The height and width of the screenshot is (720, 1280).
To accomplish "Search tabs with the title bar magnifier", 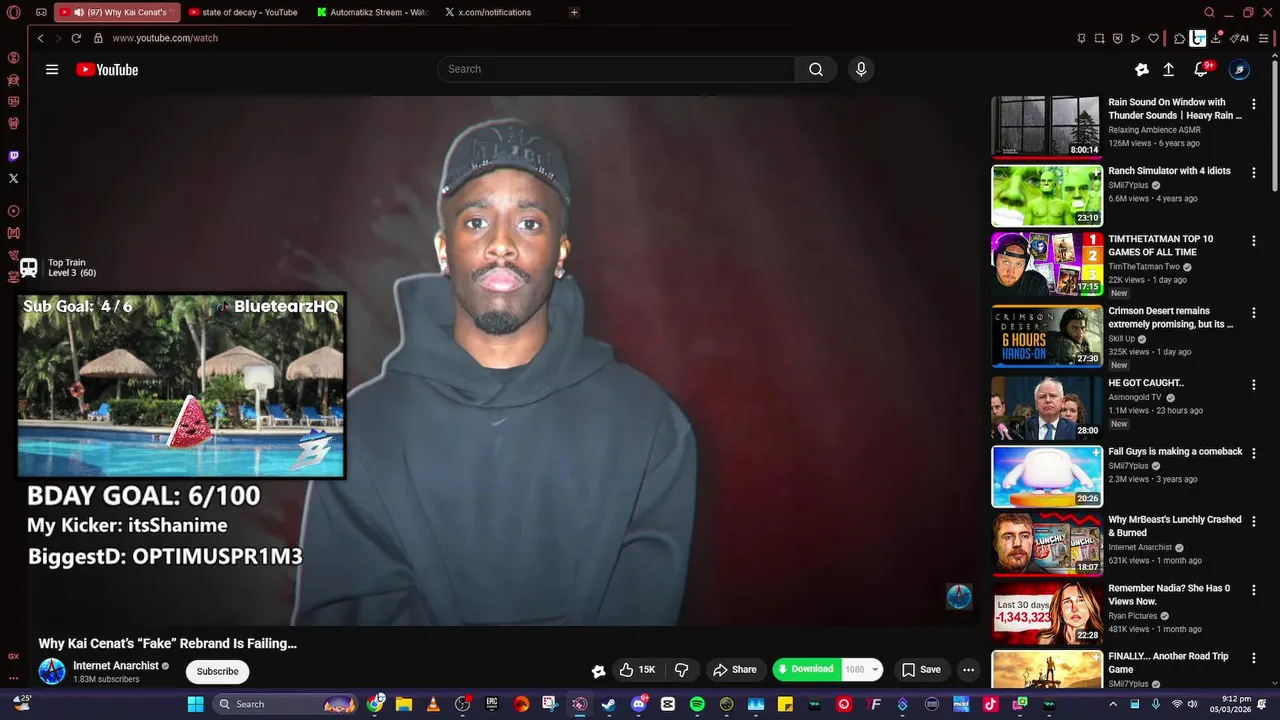I will click(x=1209, y=12).
